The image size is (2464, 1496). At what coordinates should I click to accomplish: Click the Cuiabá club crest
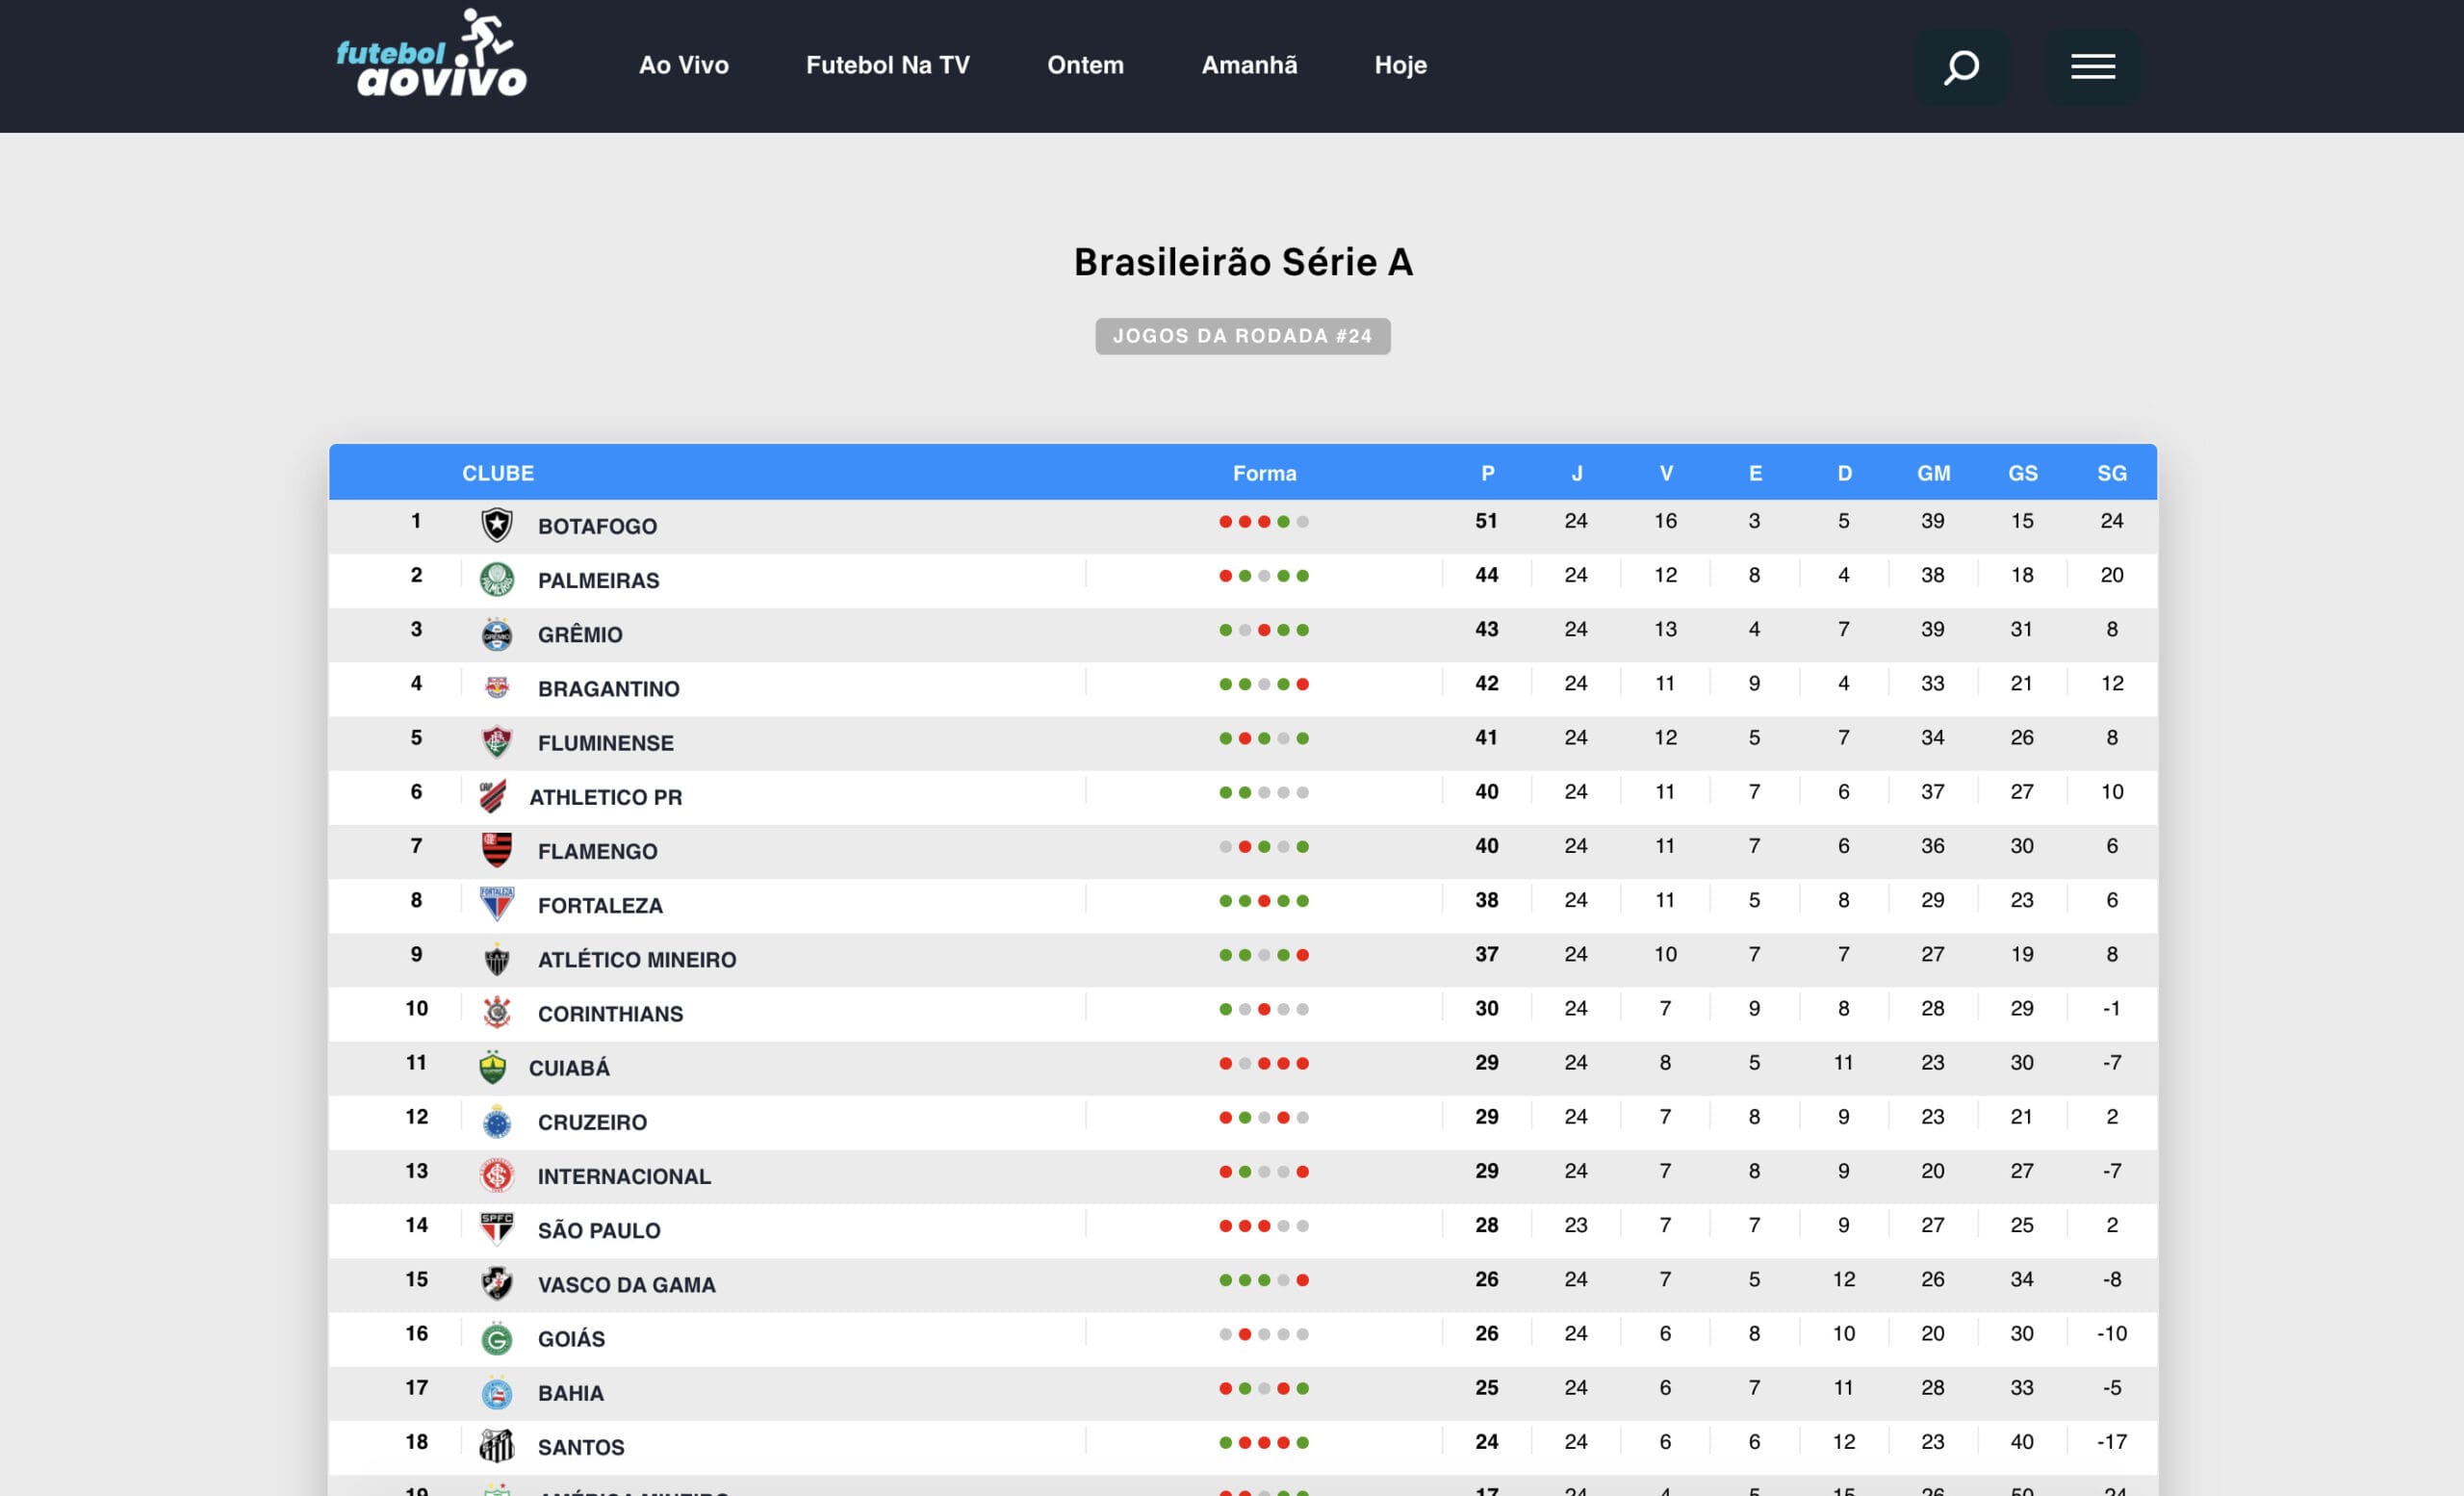pos(493,1067)
